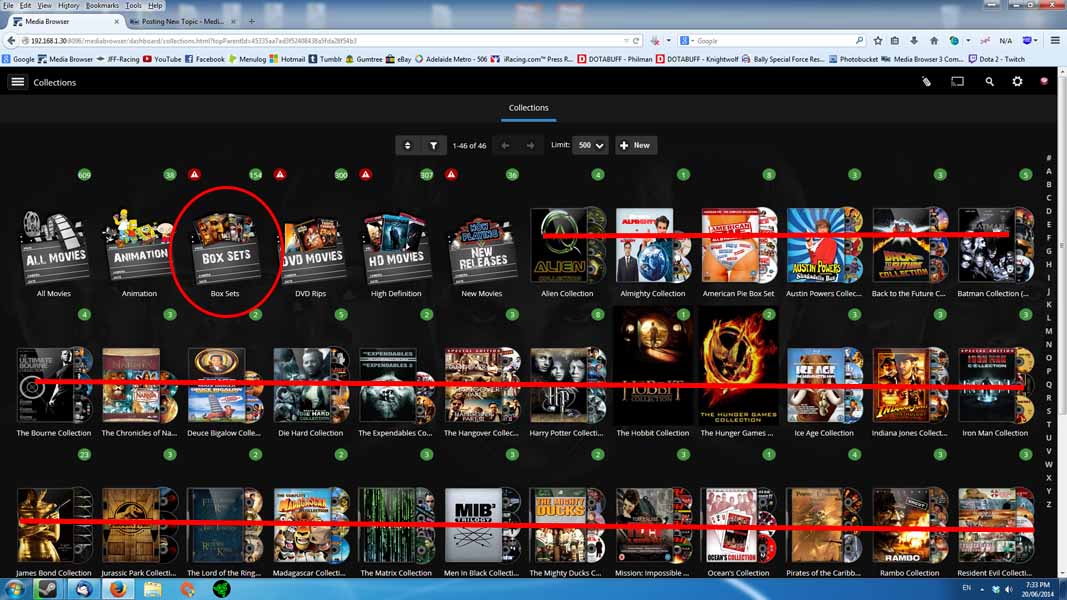Open the settings gear in Media Browser header
This screenshot has height=600, width=1067.
(1017, 82)
